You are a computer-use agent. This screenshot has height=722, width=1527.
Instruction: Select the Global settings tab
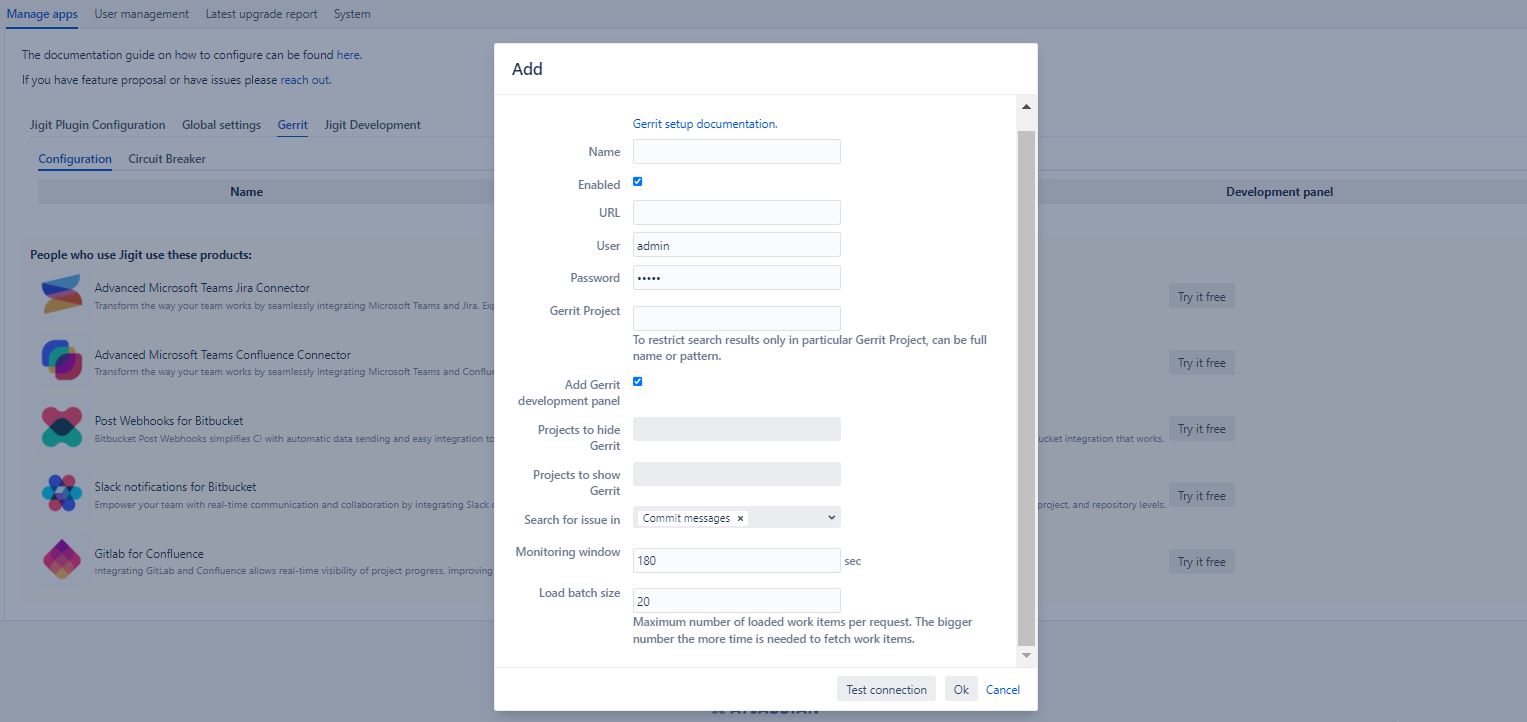(x=221, y=124)
